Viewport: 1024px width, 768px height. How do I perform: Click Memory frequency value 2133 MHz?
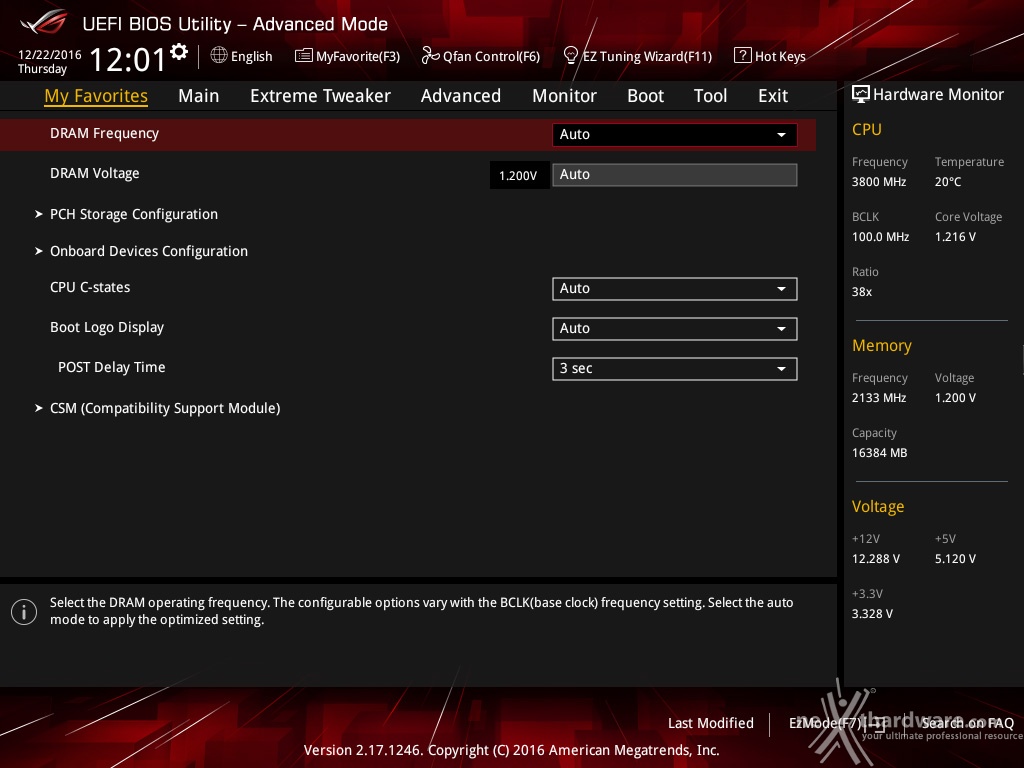coord(879,397)
